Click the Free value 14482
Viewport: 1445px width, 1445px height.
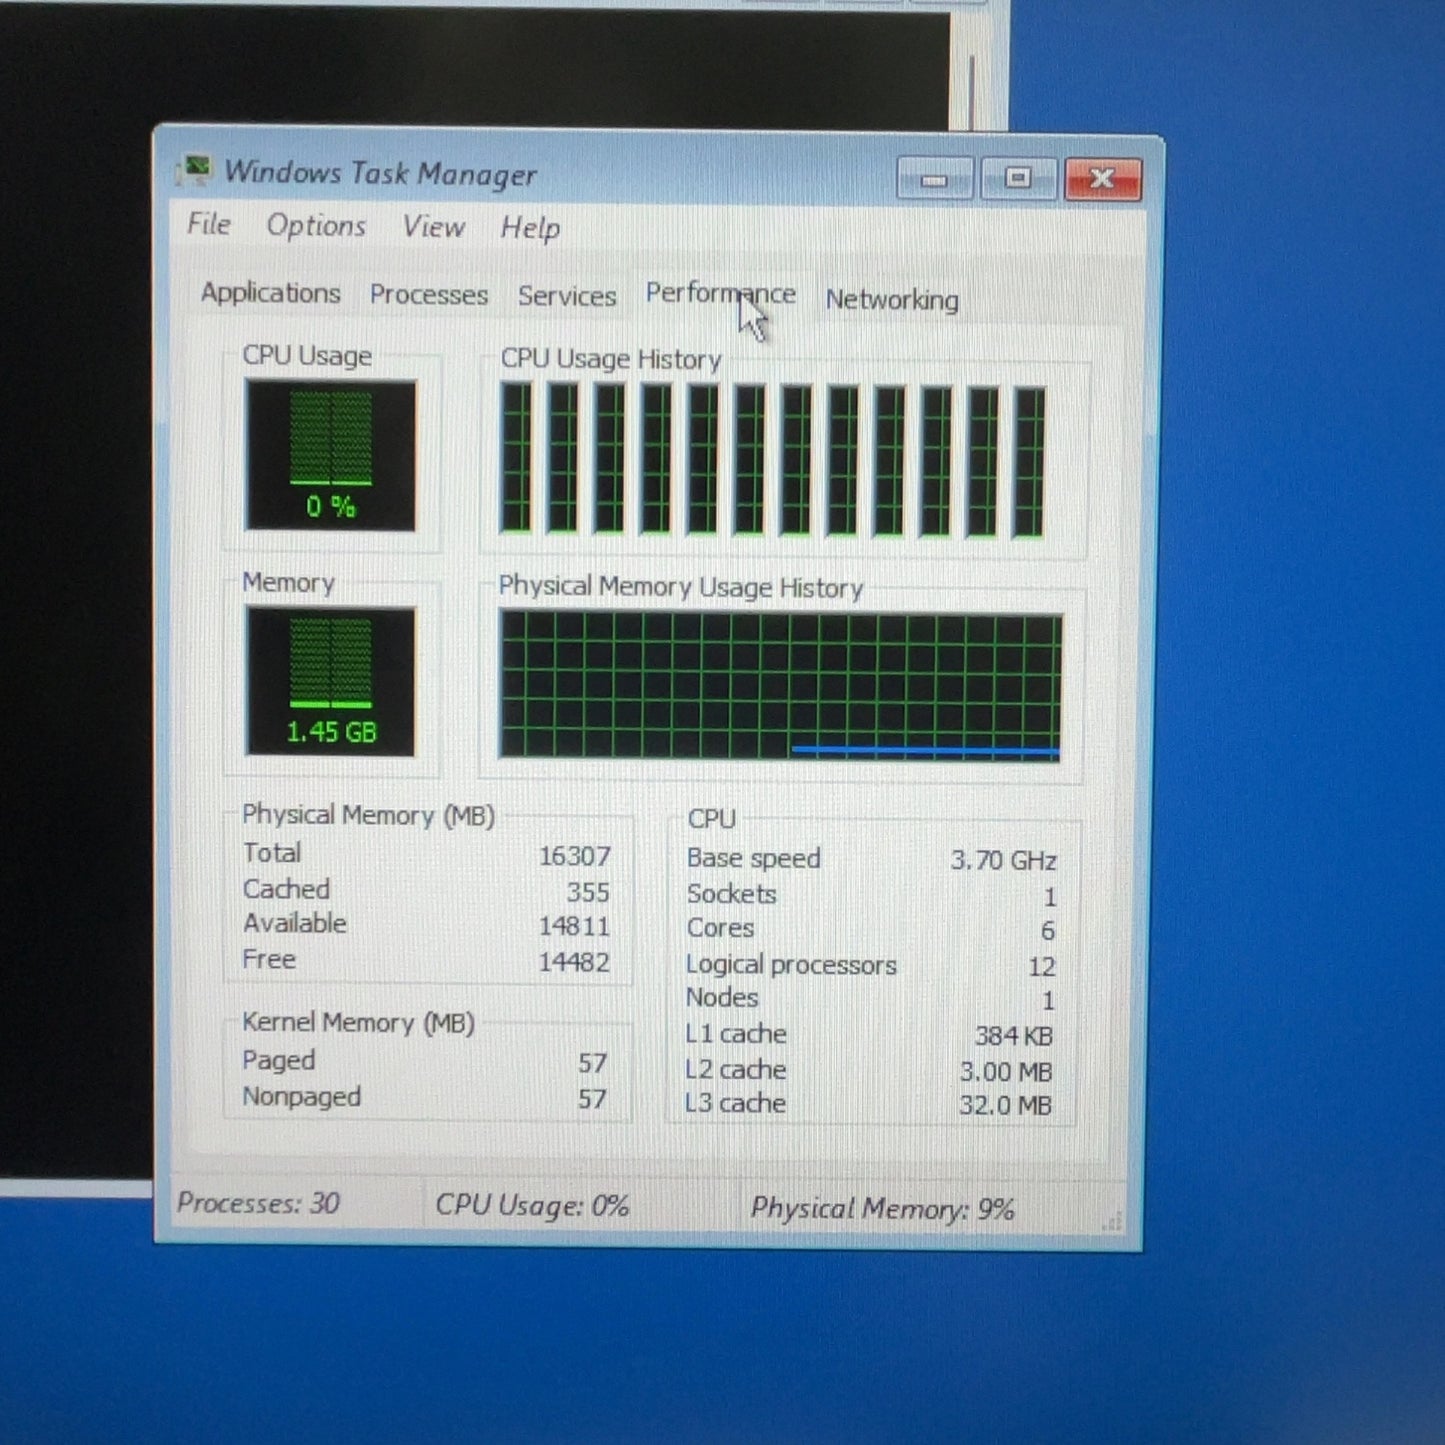coord(574,962)
